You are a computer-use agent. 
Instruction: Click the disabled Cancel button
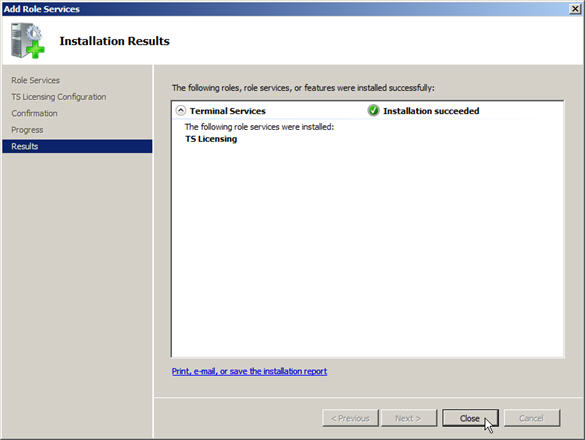532,418
